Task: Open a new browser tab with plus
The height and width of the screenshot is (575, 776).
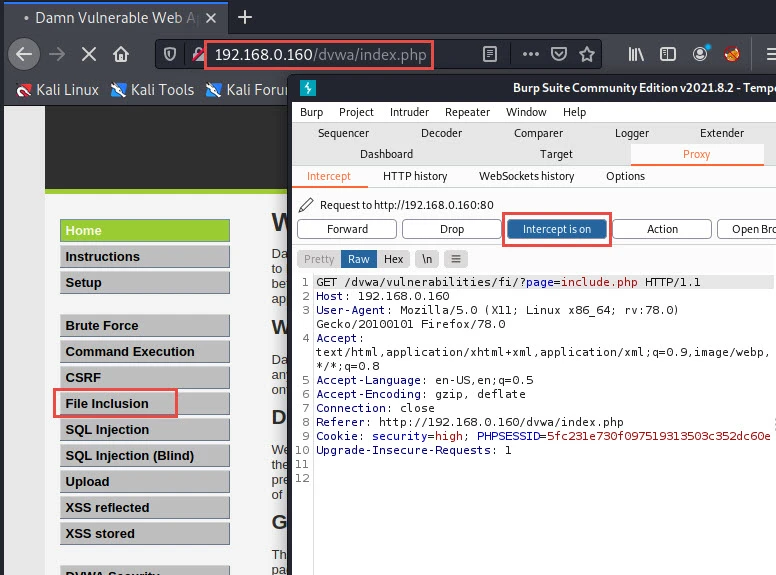Action: pyautogui.click(x=244, y=17)
